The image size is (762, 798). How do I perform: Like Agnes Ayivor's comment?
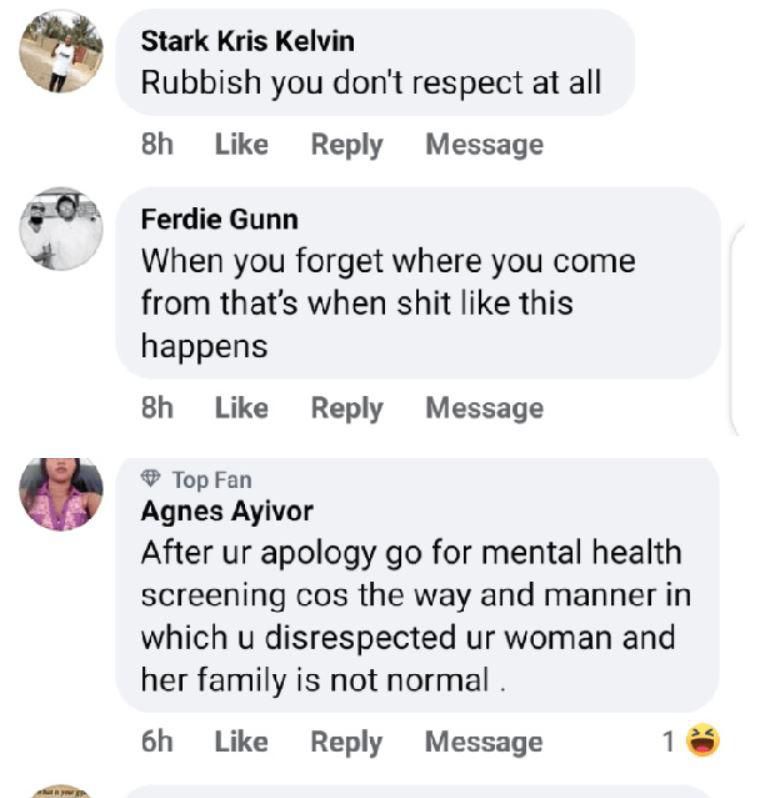[241, 741]
